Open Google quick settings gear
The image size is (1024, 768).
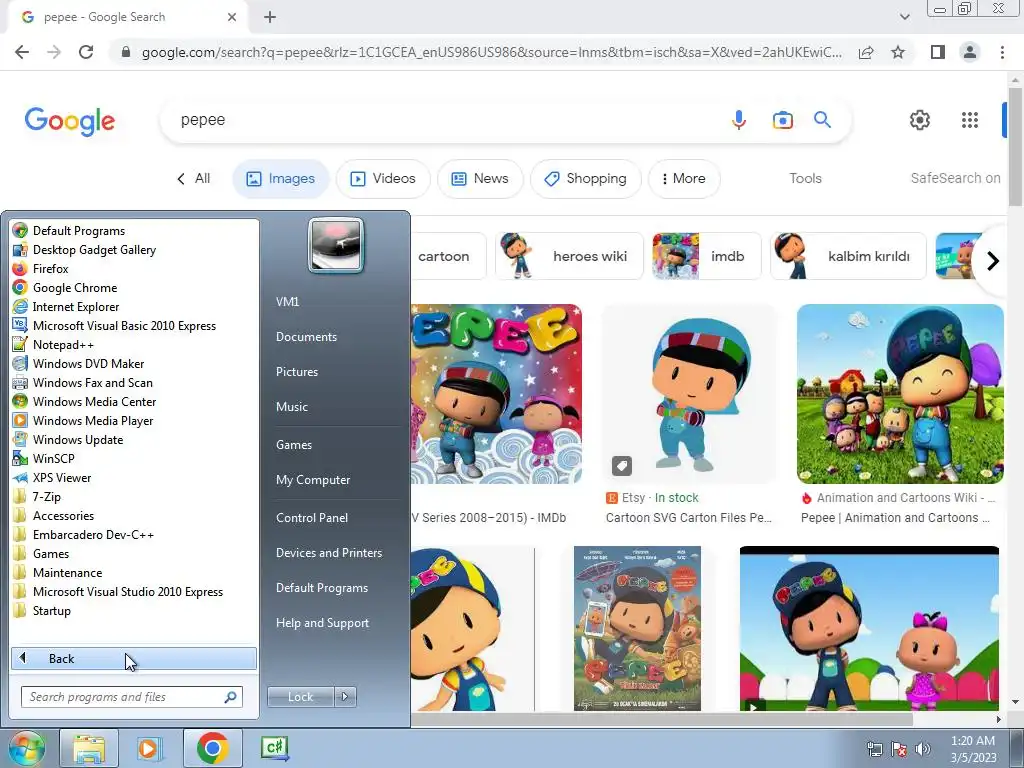click(920, 120)
